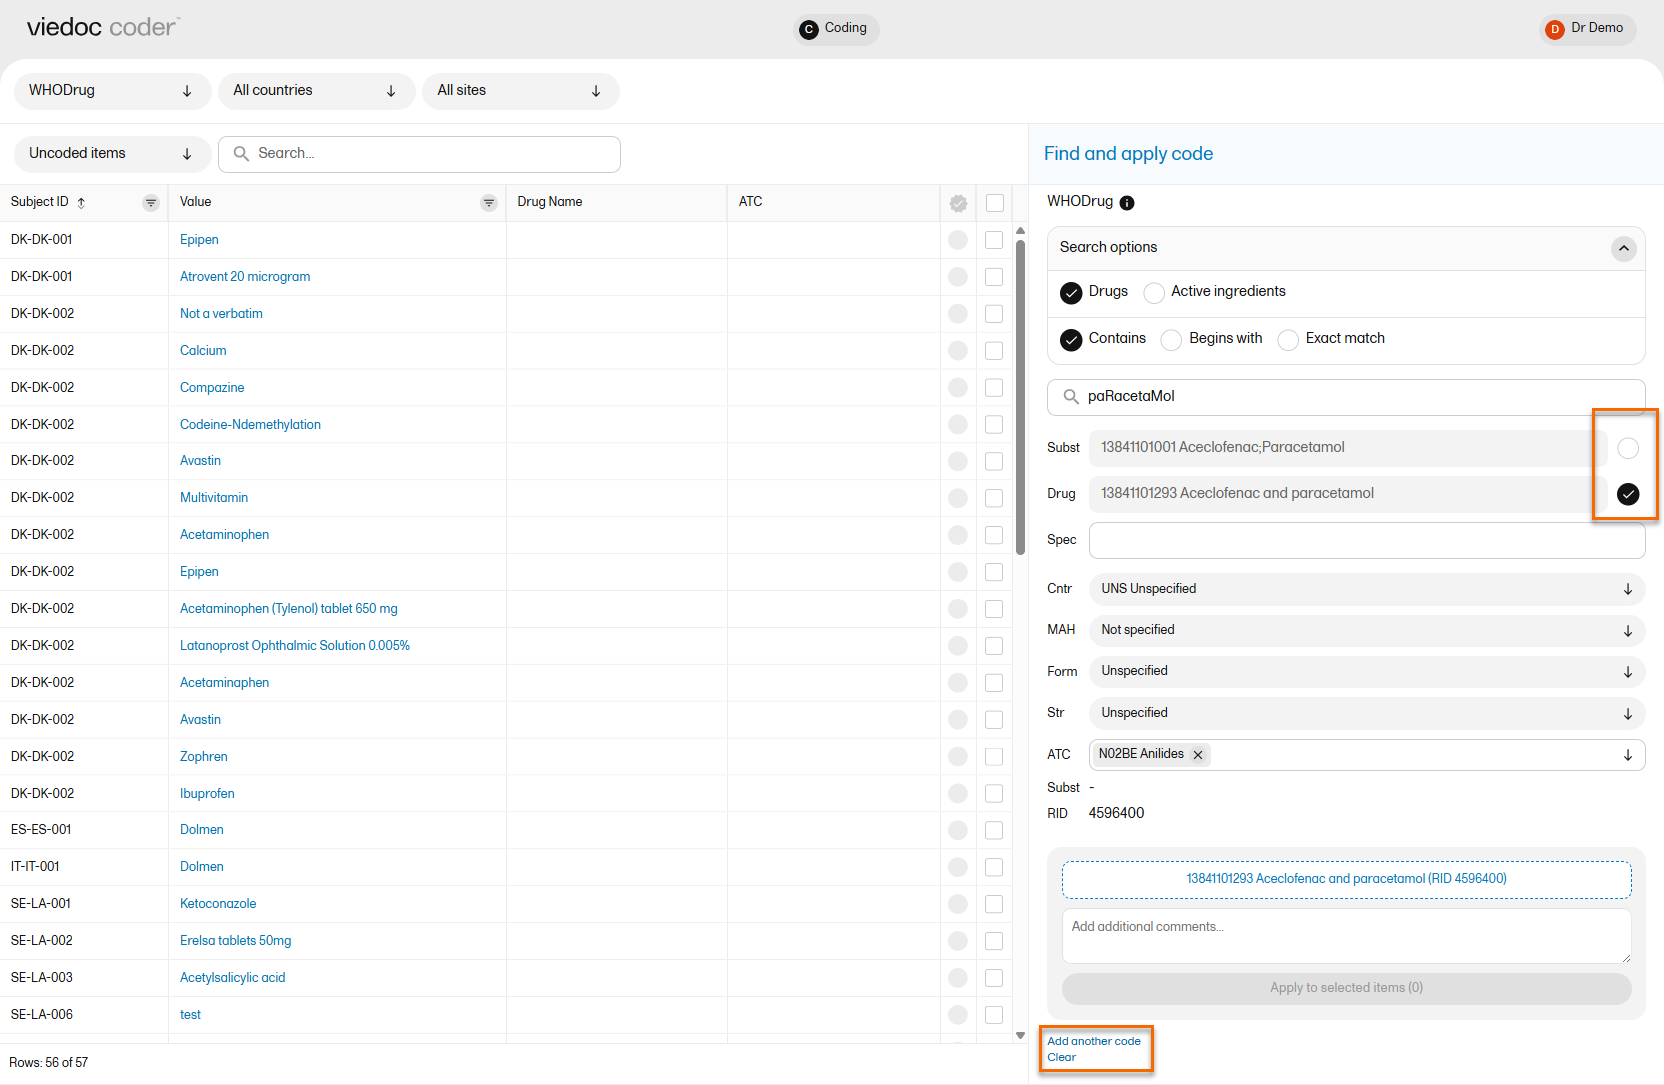This screenshot has width=1664, height=1085.
Task: Remove the N02BE Anilides ATC tag
Action: 1198,755
